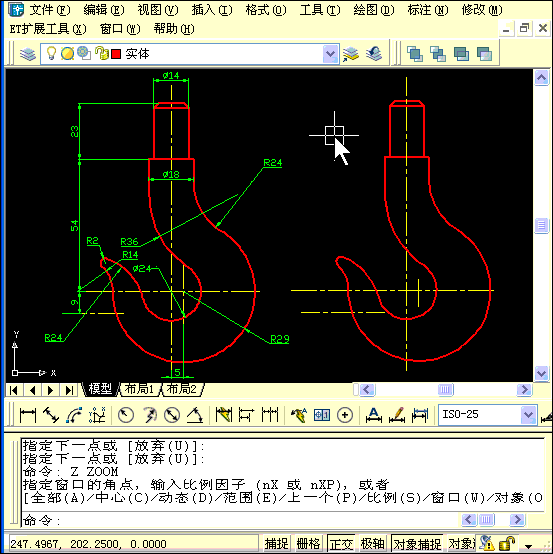Viewport: 553px width, 554px height.
Task: Click the Dimension Update icon
Action: coord(420,415)
